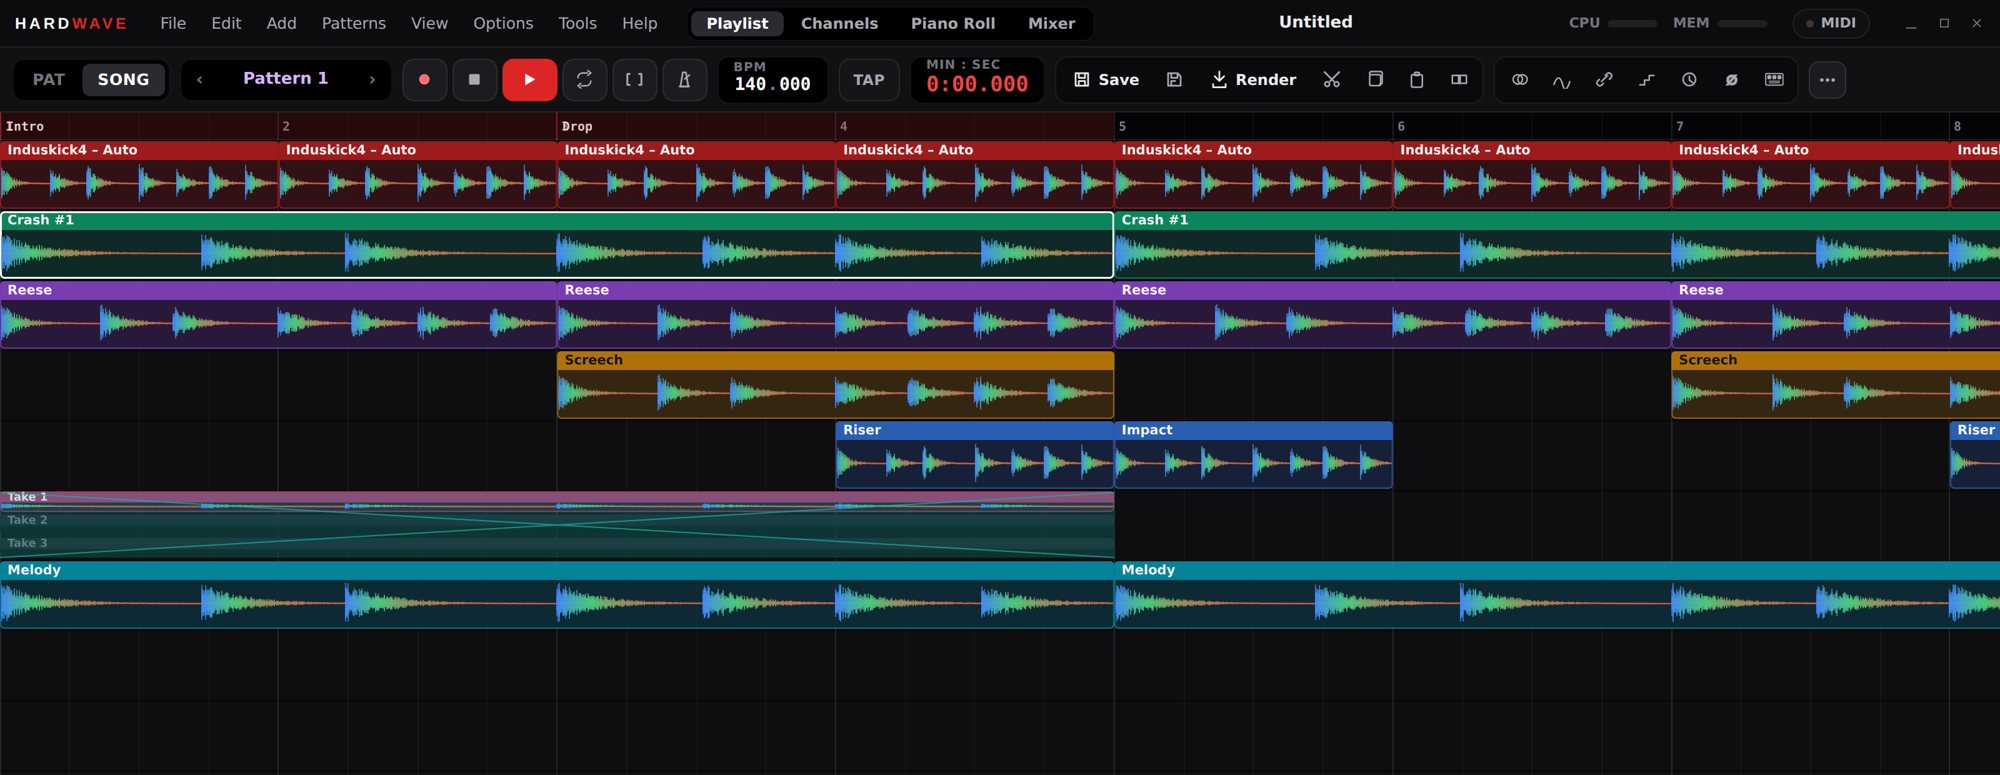This screenshot has height=775, width=2000.
Task: Click the clock icon in toolbar
Action: 1689,80
